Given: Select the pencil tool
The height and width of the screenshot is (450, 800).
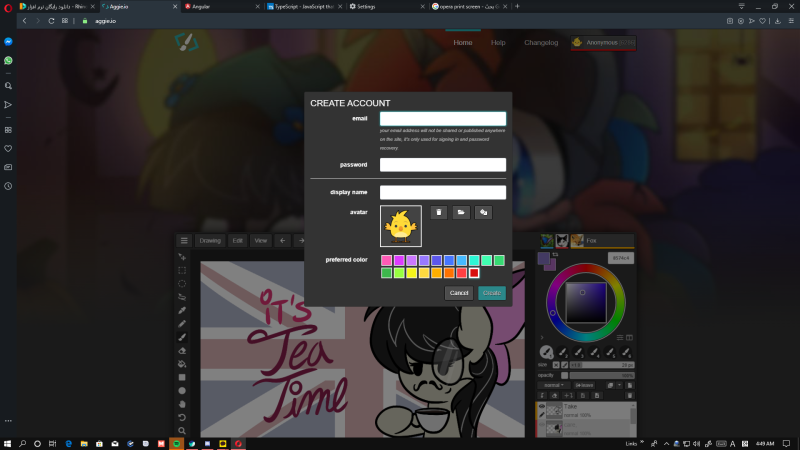Looking at the screenshot, I should pyautogui.click(x=182, y=323).
